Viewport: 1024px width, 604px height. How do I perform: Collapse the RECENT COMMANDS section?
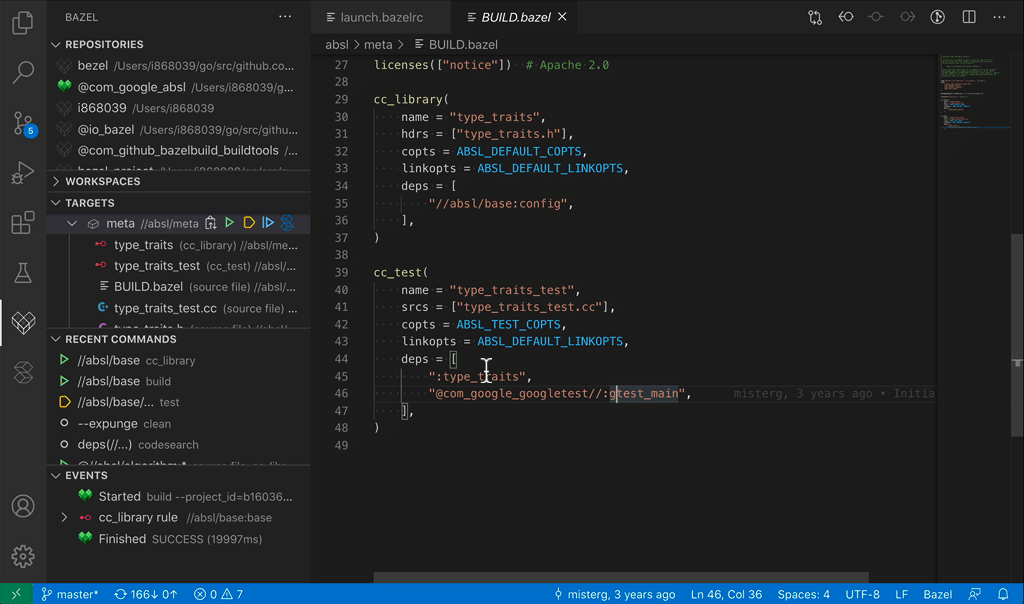point(56,340)
